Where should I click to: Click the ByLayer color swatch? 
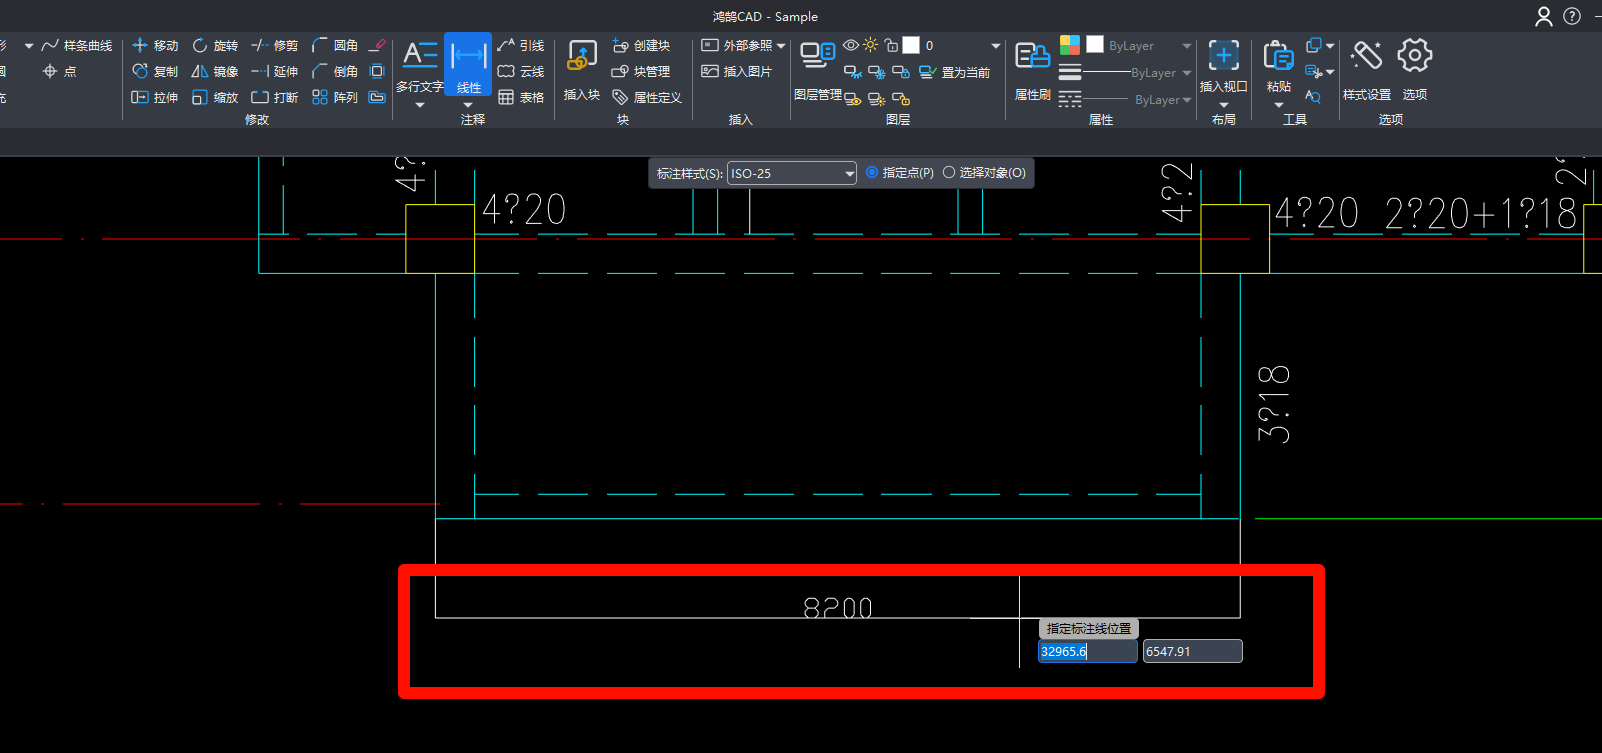coord(1095,45)
